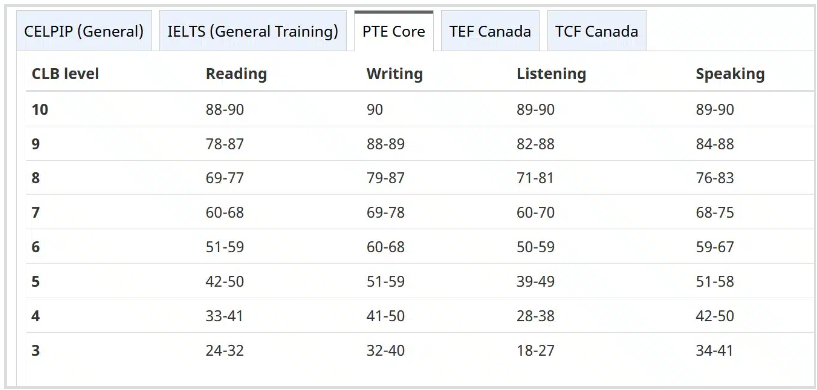
Task: Switch to IELTS (General Training) tab
Action: pos(253,31)
